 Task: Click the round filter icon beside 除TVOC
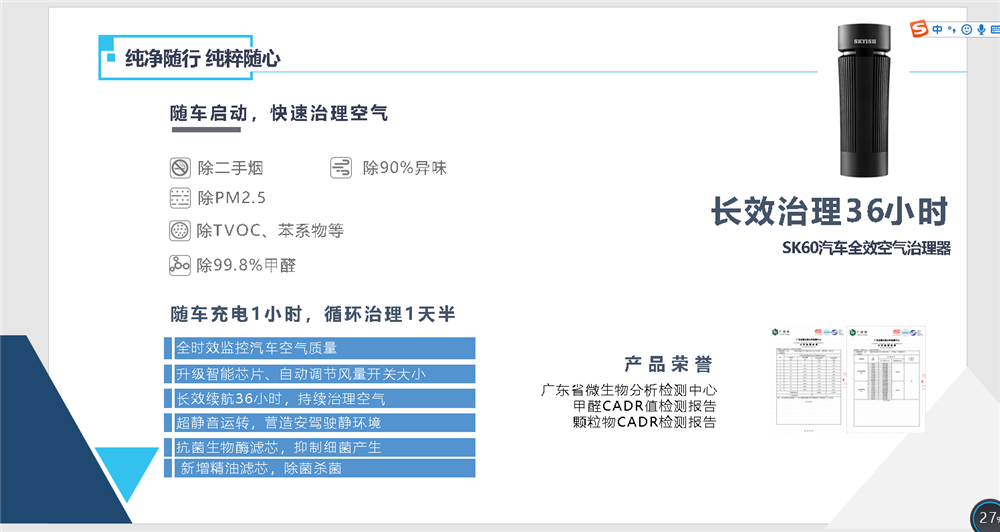click(x=180, y=230)
